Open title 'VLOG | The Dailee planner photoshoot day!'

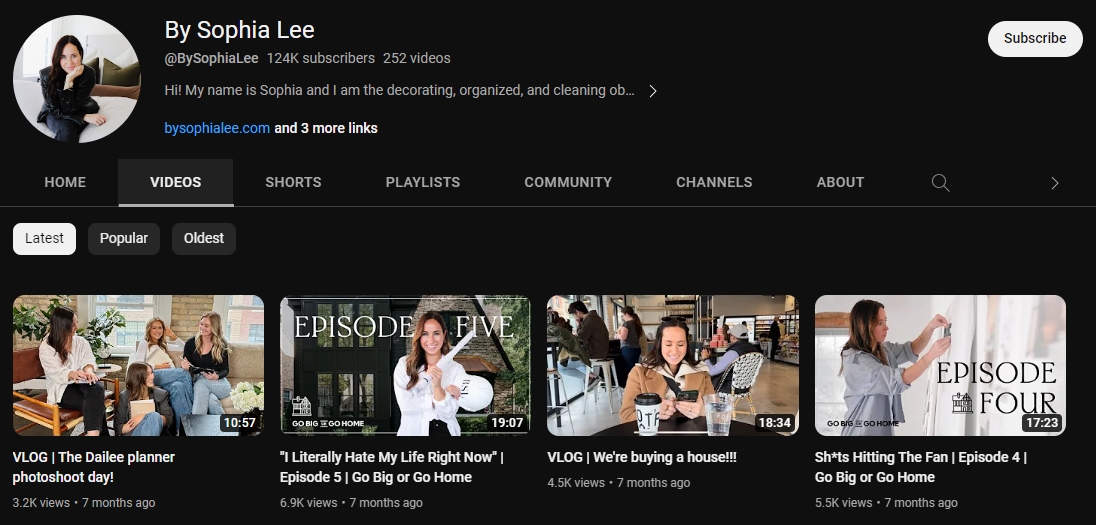tap(94, 467)
